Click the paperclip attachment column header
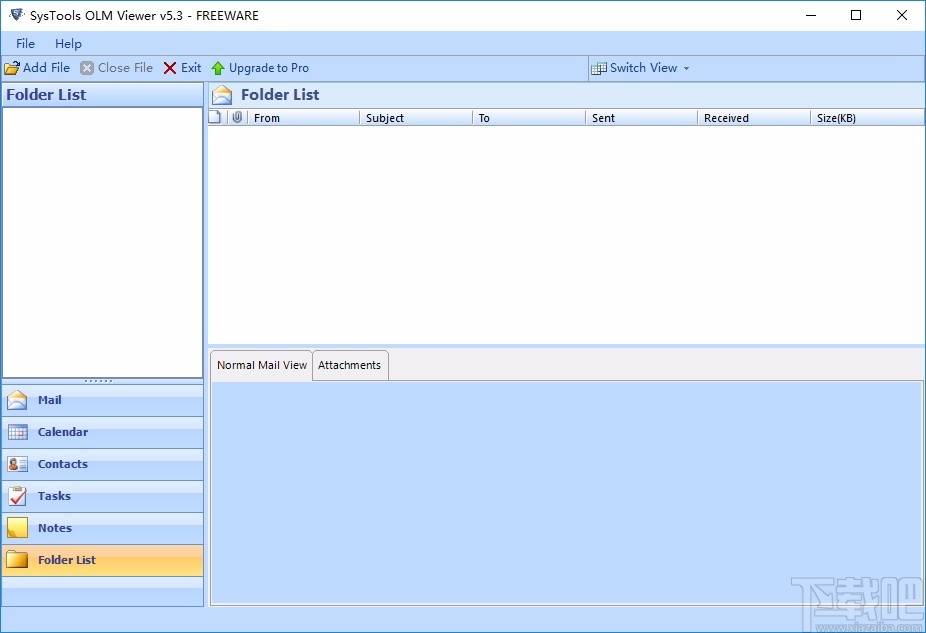The height and width of the screenshot is (633, 926). (x=236, y=117)
